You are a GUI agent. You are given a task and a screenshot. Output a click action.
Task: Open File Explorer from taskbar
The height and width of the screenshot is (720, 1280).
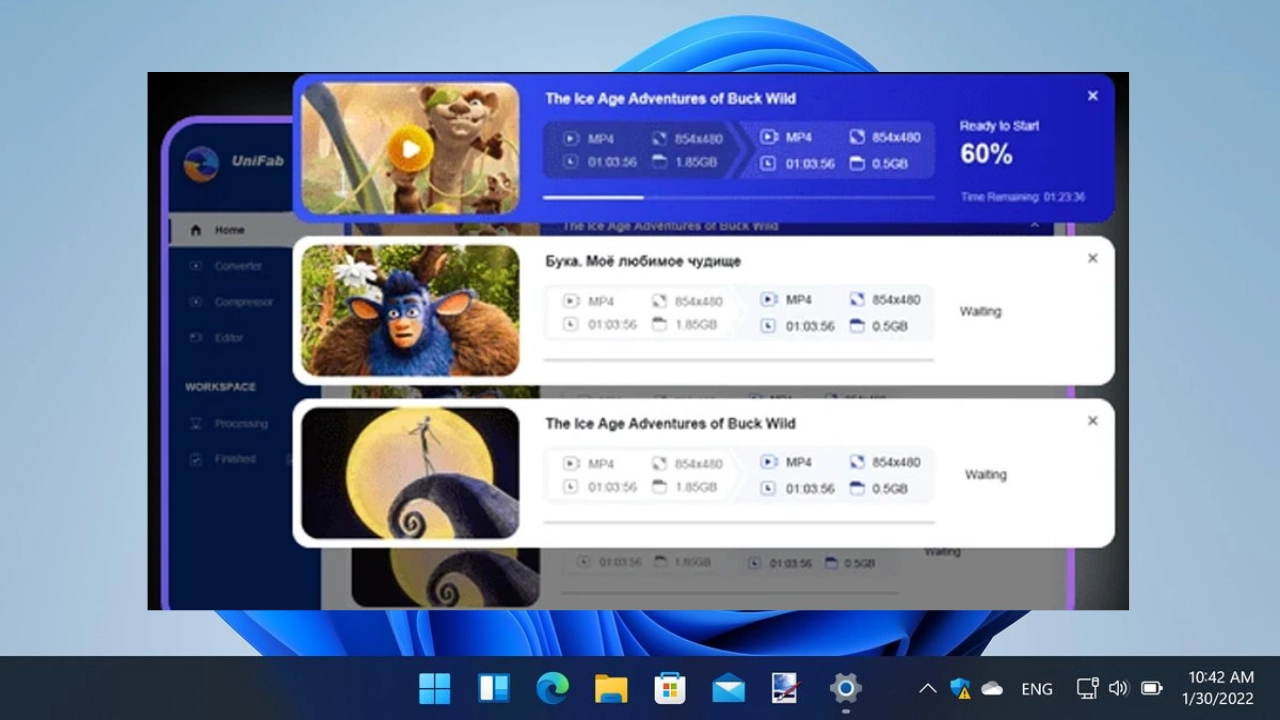click(x=611, y=688)
